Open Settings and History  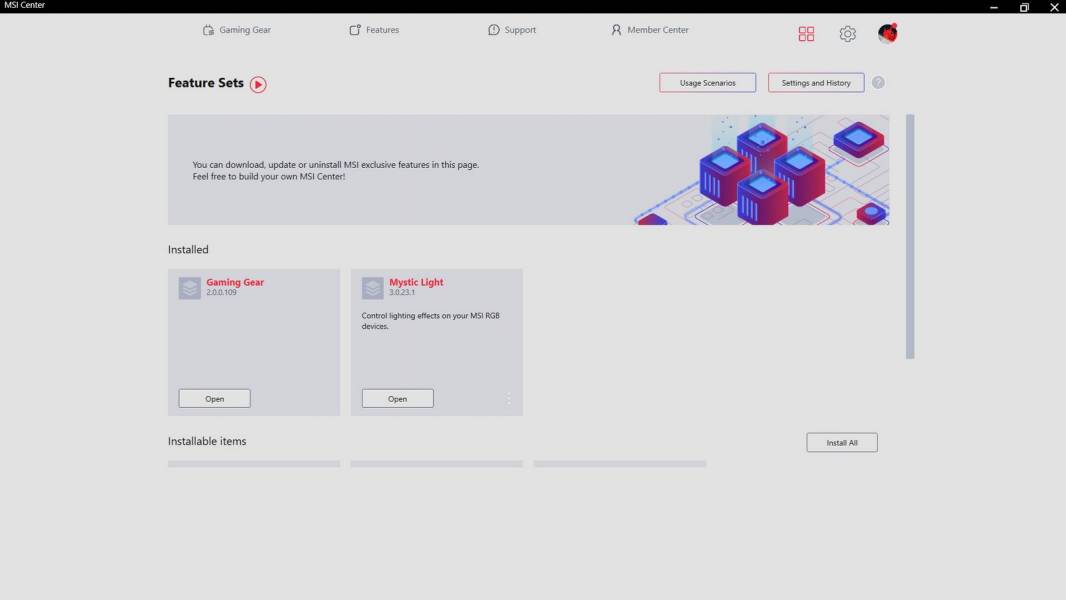[816, 83]
